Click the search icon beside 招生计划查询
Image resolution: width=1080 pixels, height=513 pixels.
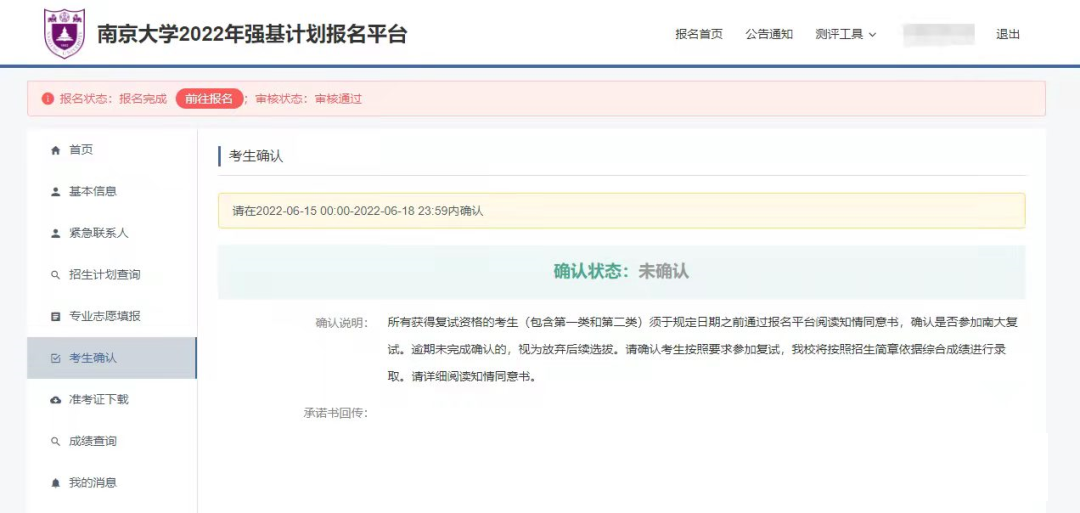[56, 275]
